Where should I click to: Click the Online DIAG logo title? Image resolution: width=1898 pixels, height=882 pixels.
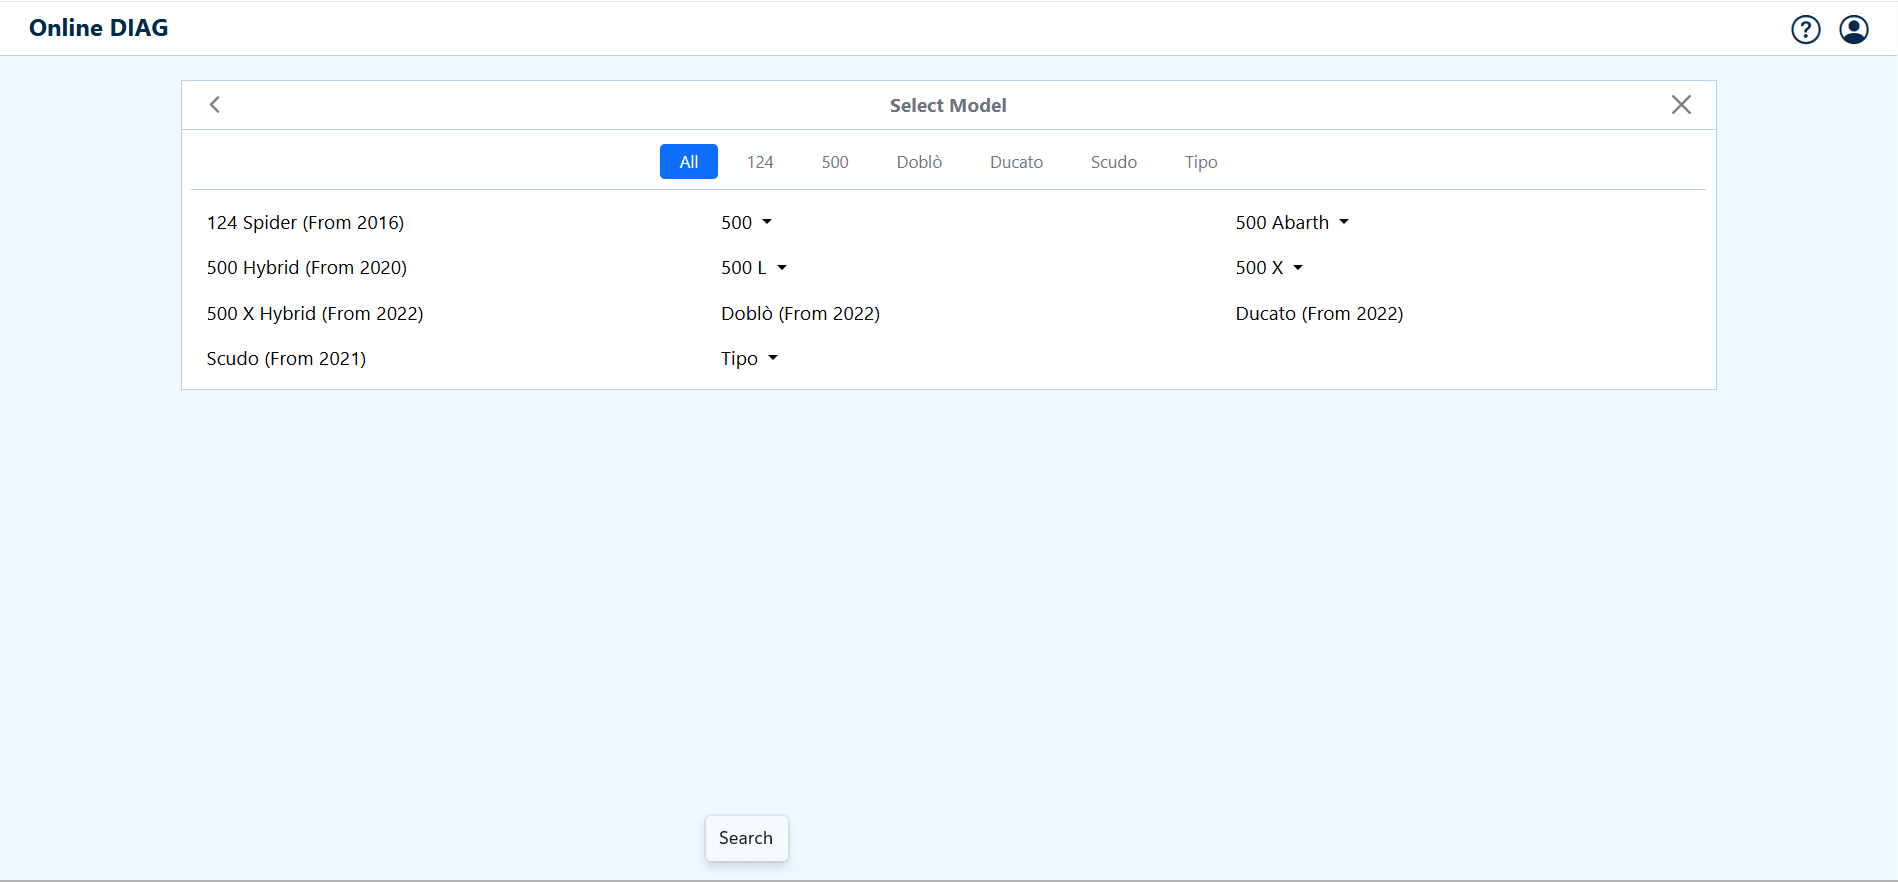(x=99, y=28)
